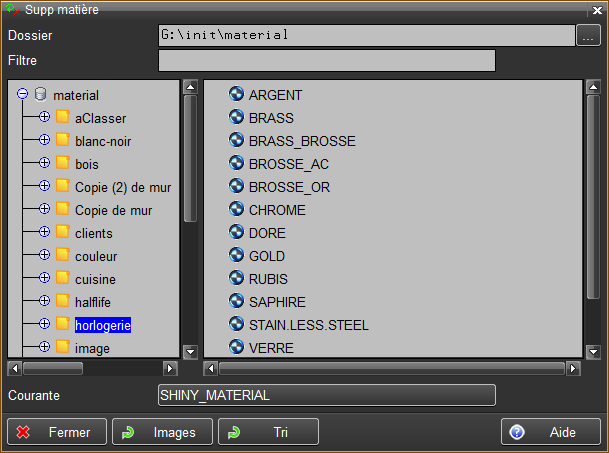The image size is (609, 453).
Task: Click the SAPHIRE material sphere icon
Action: coord(236,301)
